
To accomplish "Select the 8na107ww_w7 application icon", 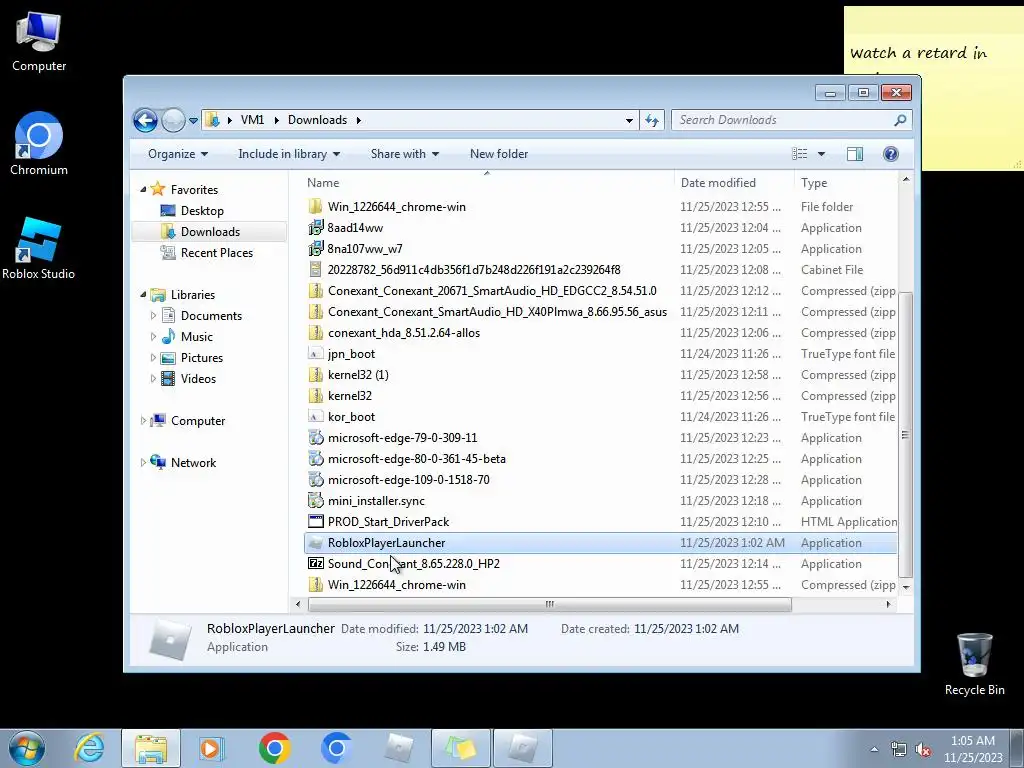I will click(315, 249).
